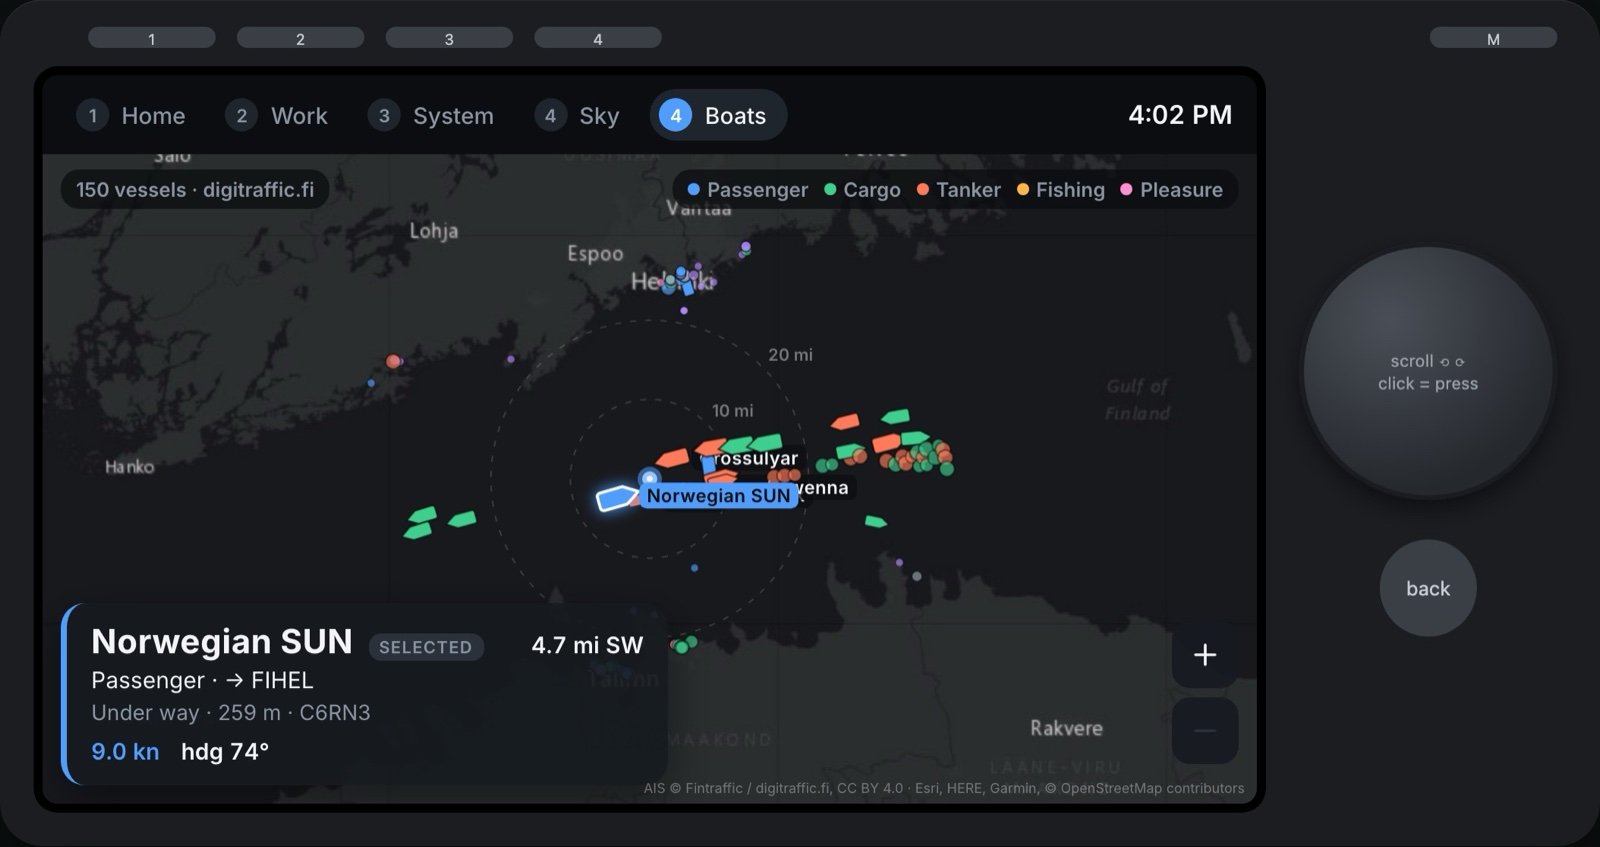Click hardware preset button 1
1600x847 pixels.
click(152, 38)
